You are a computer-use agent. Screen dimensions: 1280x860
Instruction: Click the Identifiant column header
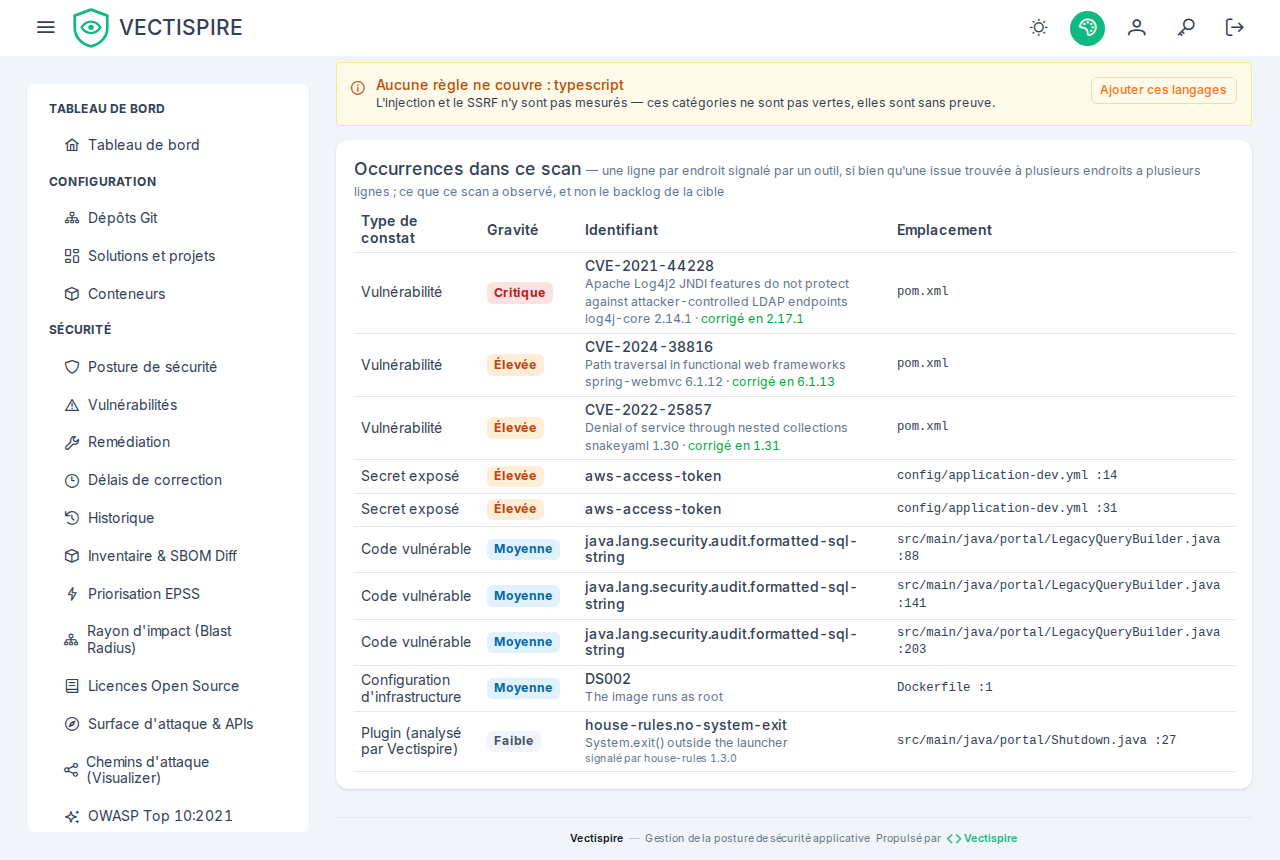click(622, 230)
